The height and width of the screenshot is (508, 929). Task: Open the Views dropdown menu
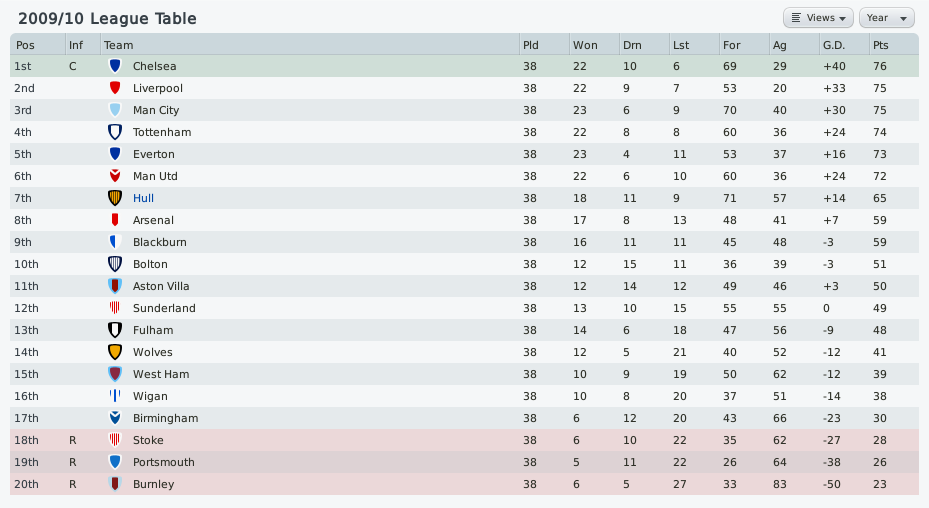point(818,18)
